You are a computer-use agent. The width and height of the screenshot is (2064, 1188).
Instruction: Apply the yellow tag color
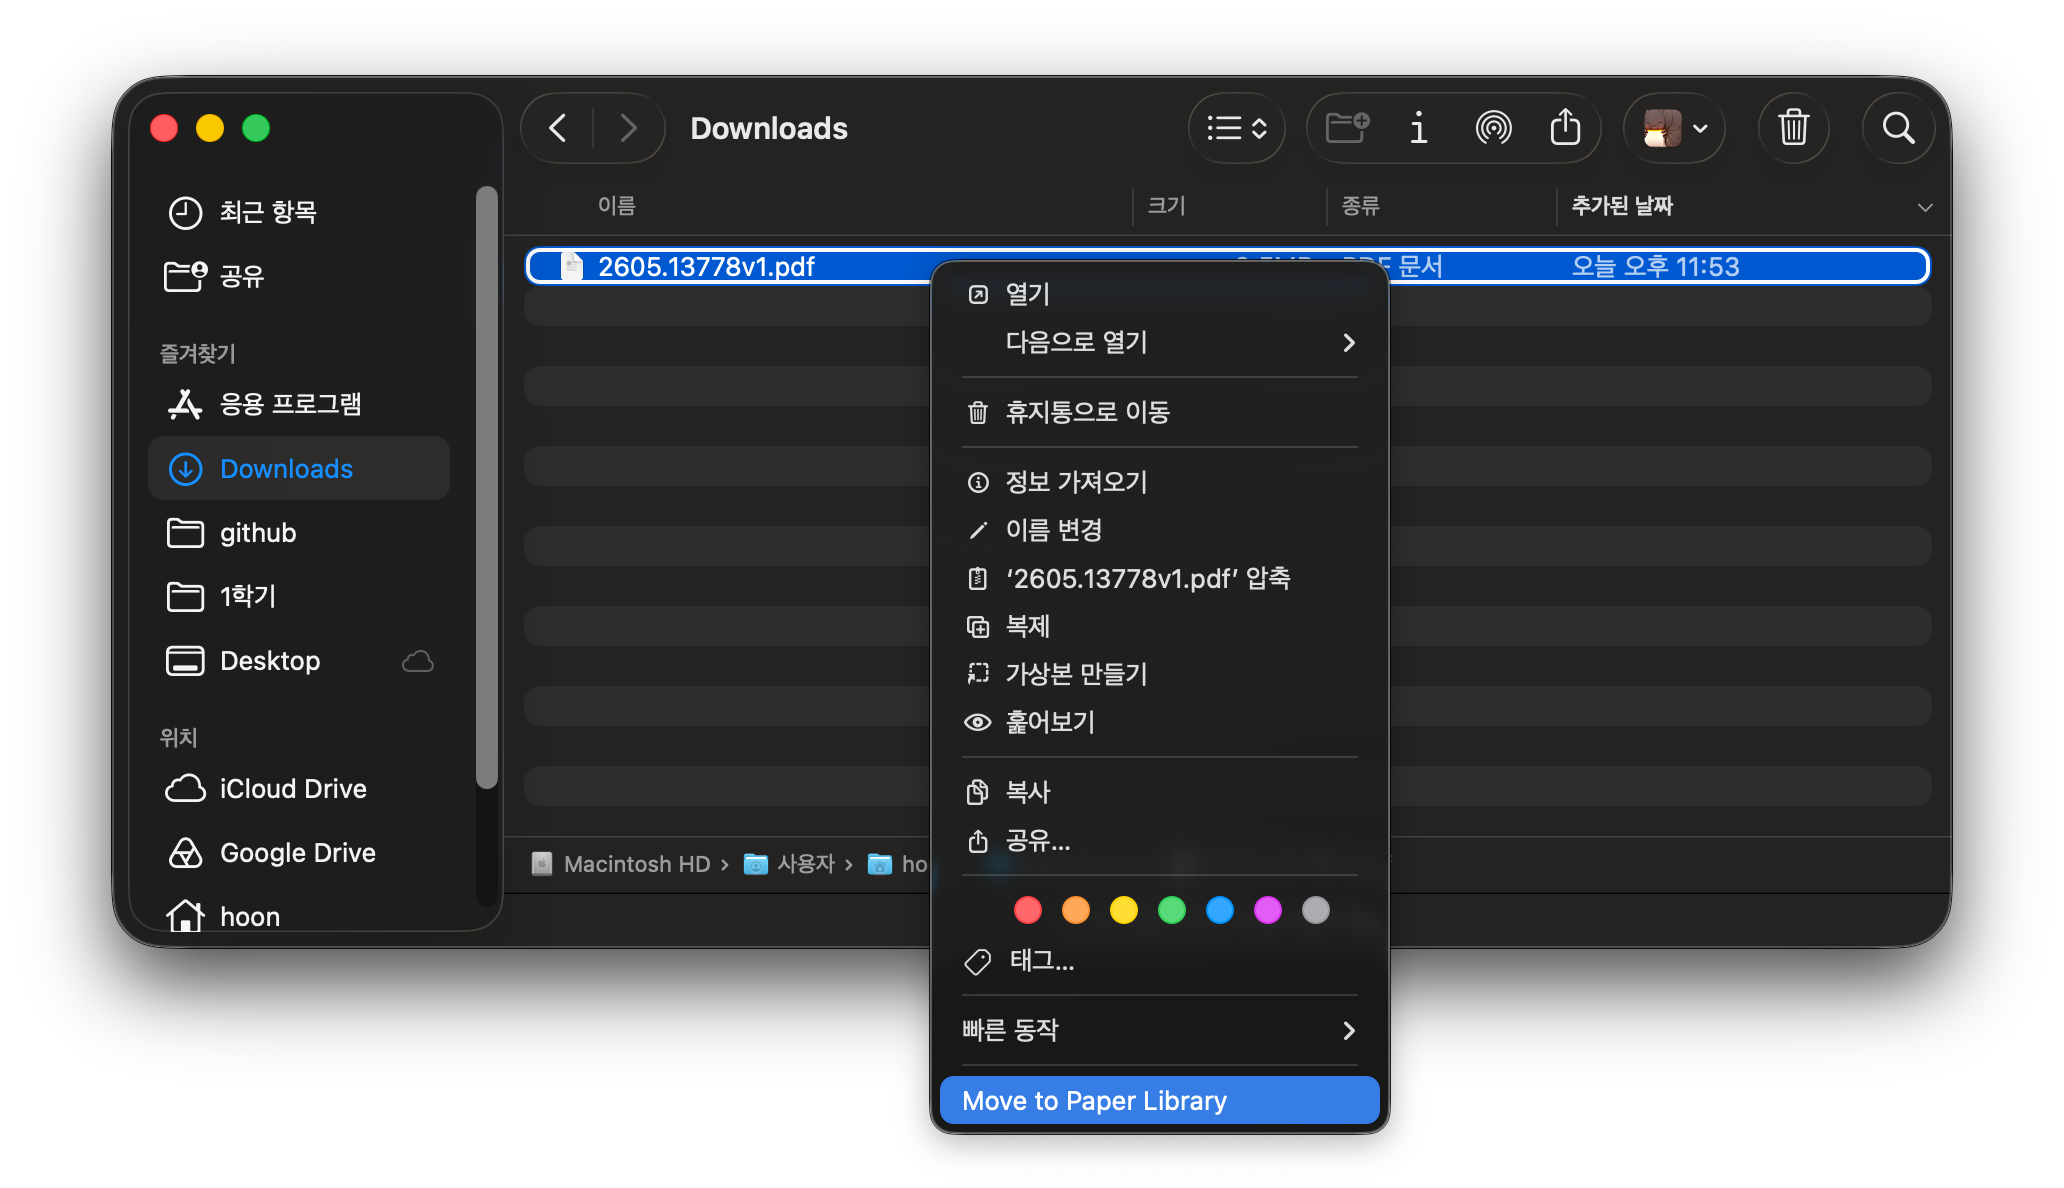[1124, 910]
